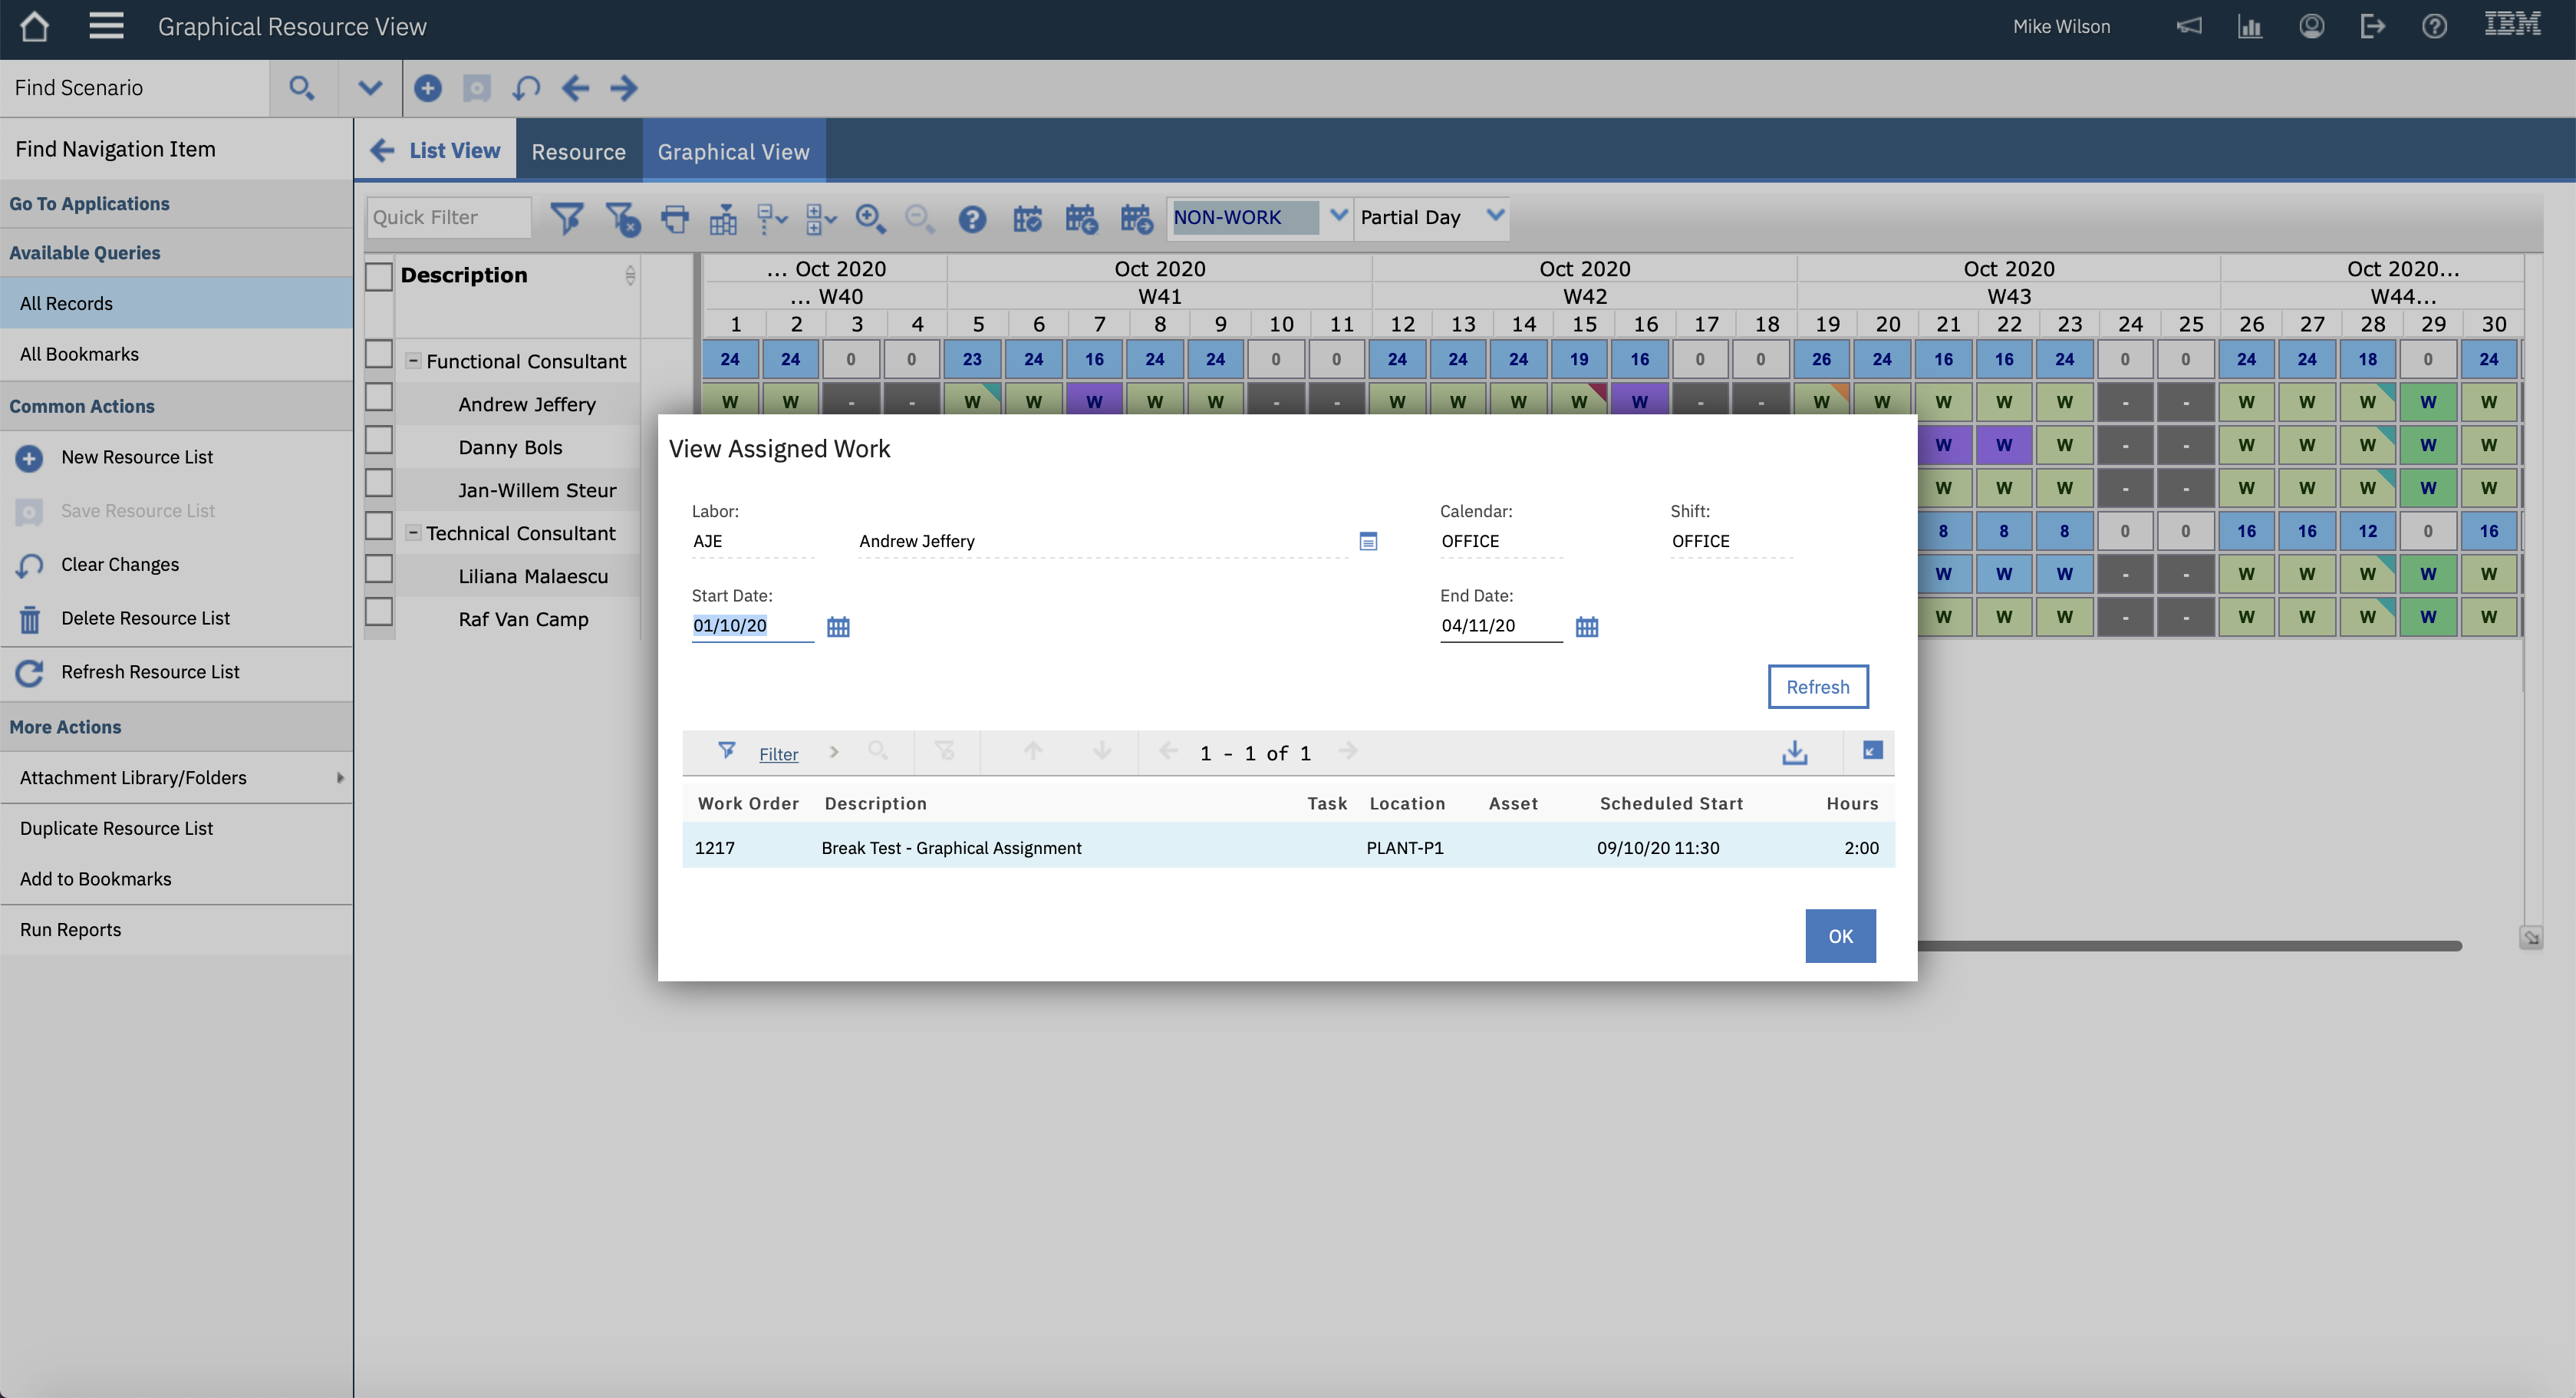Open Start Date calendar picker
The height and width of the screenshot is (1398, 2576).
tap(838, 627)
